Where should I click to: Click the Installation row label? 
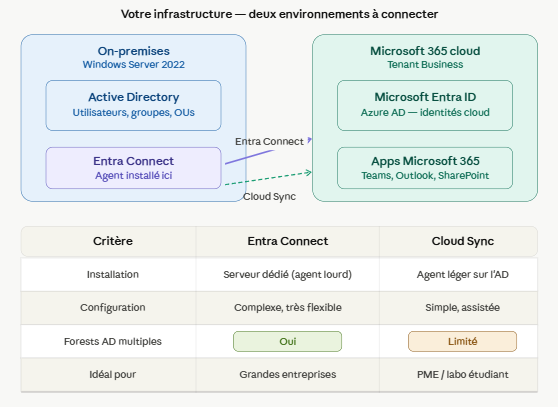click(x=113, y=275)
